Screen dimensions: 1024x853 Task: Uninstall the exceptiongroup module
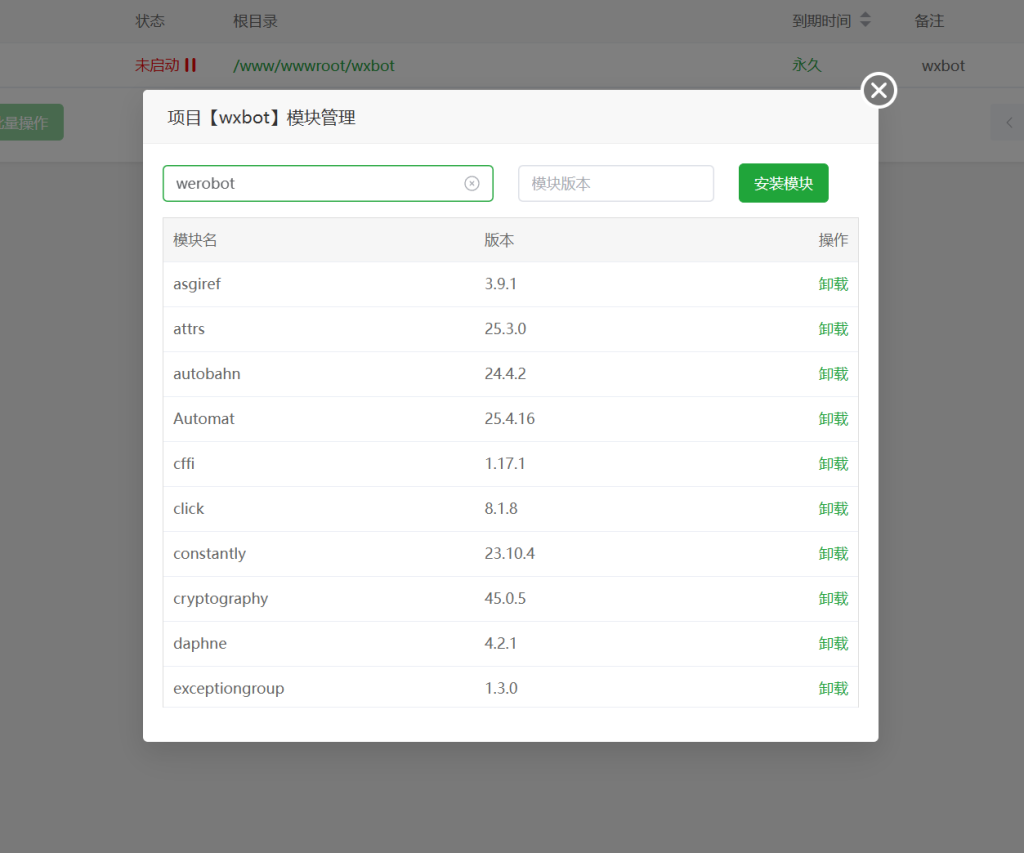click(832, 689)
